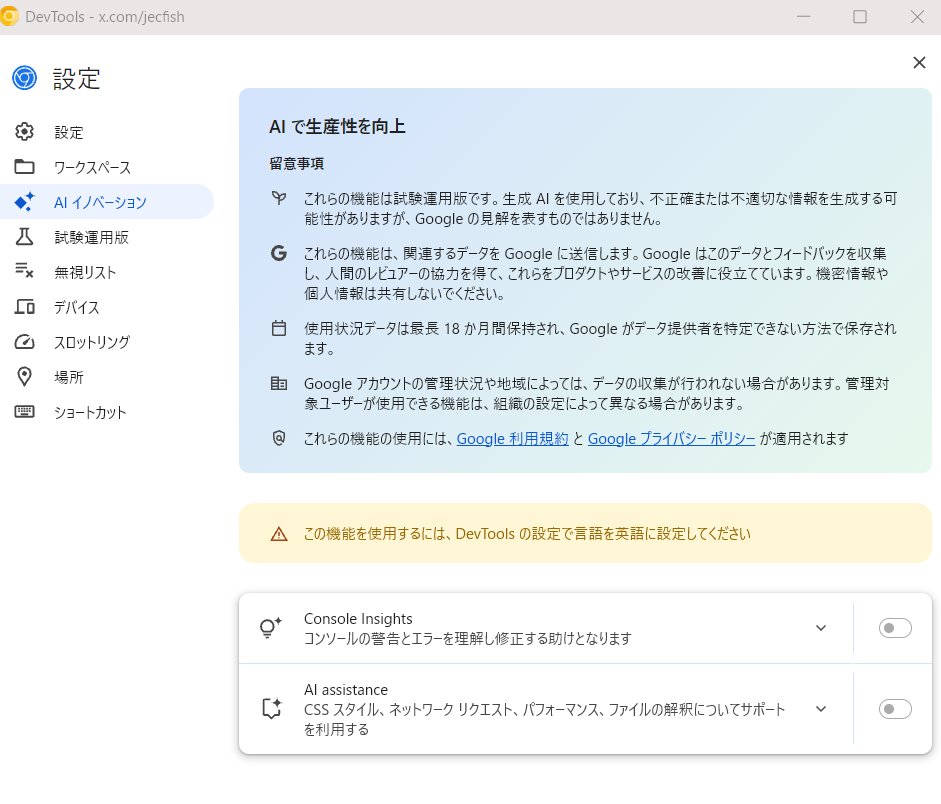This screenshot has height=804, width=941.
Task: Select the 設定 gear icon in sidebar
Action: [24, 132]
